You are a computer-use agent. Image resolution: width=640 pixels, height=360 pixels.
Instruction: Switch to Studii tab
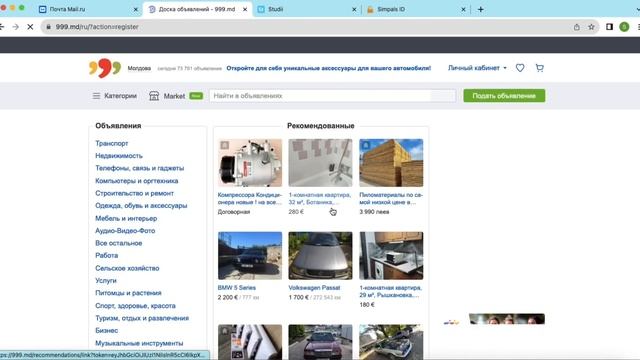(x=306, y=9)
